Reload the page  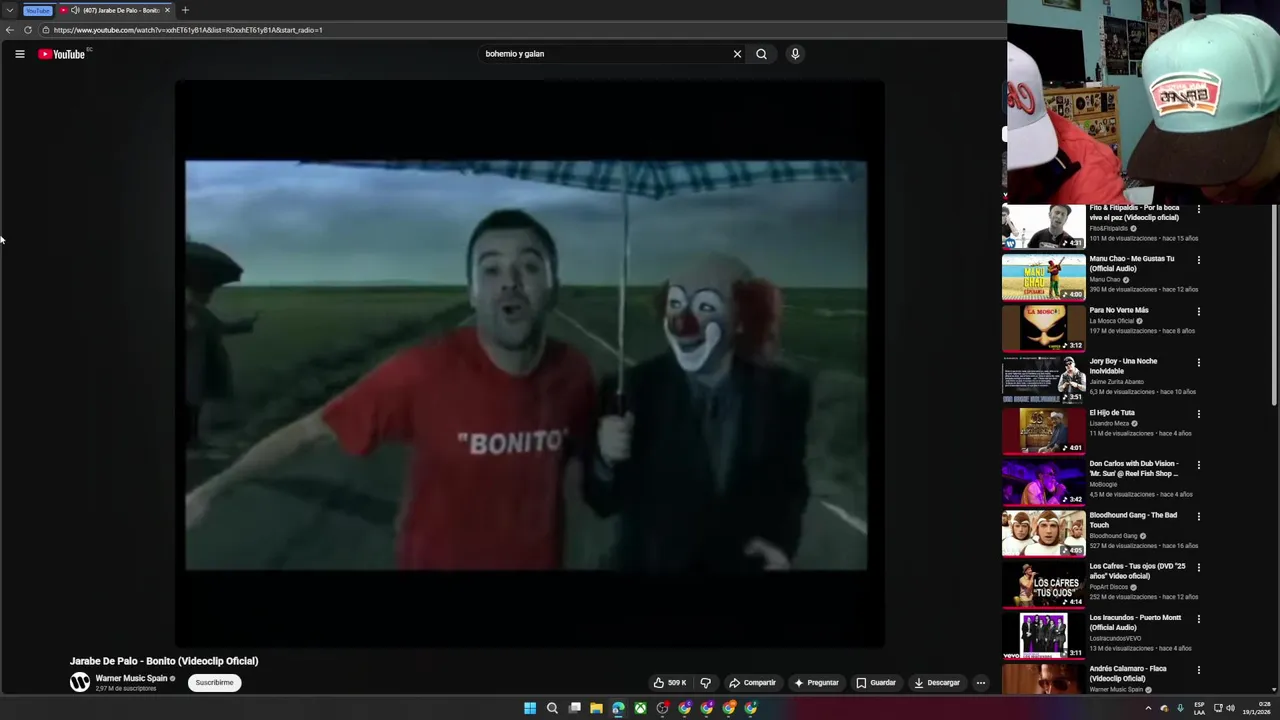click(28, 30)
